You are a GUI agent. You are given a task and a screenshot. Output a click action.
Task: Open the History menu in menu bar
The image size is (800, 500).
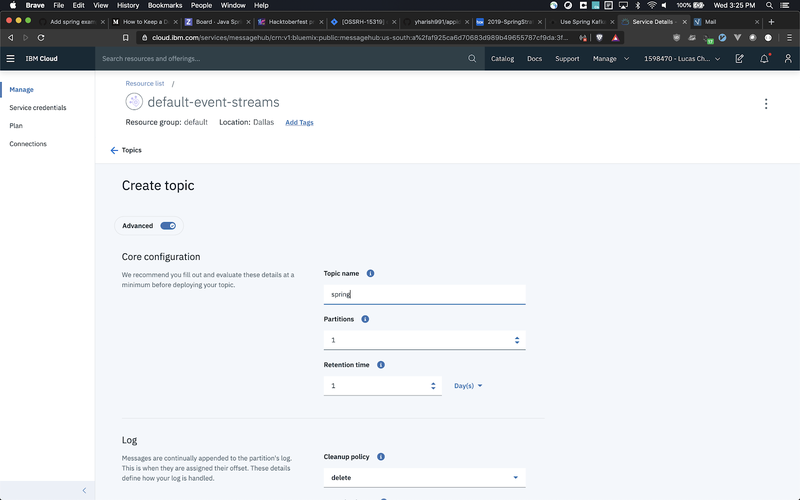tap(128, 5)
